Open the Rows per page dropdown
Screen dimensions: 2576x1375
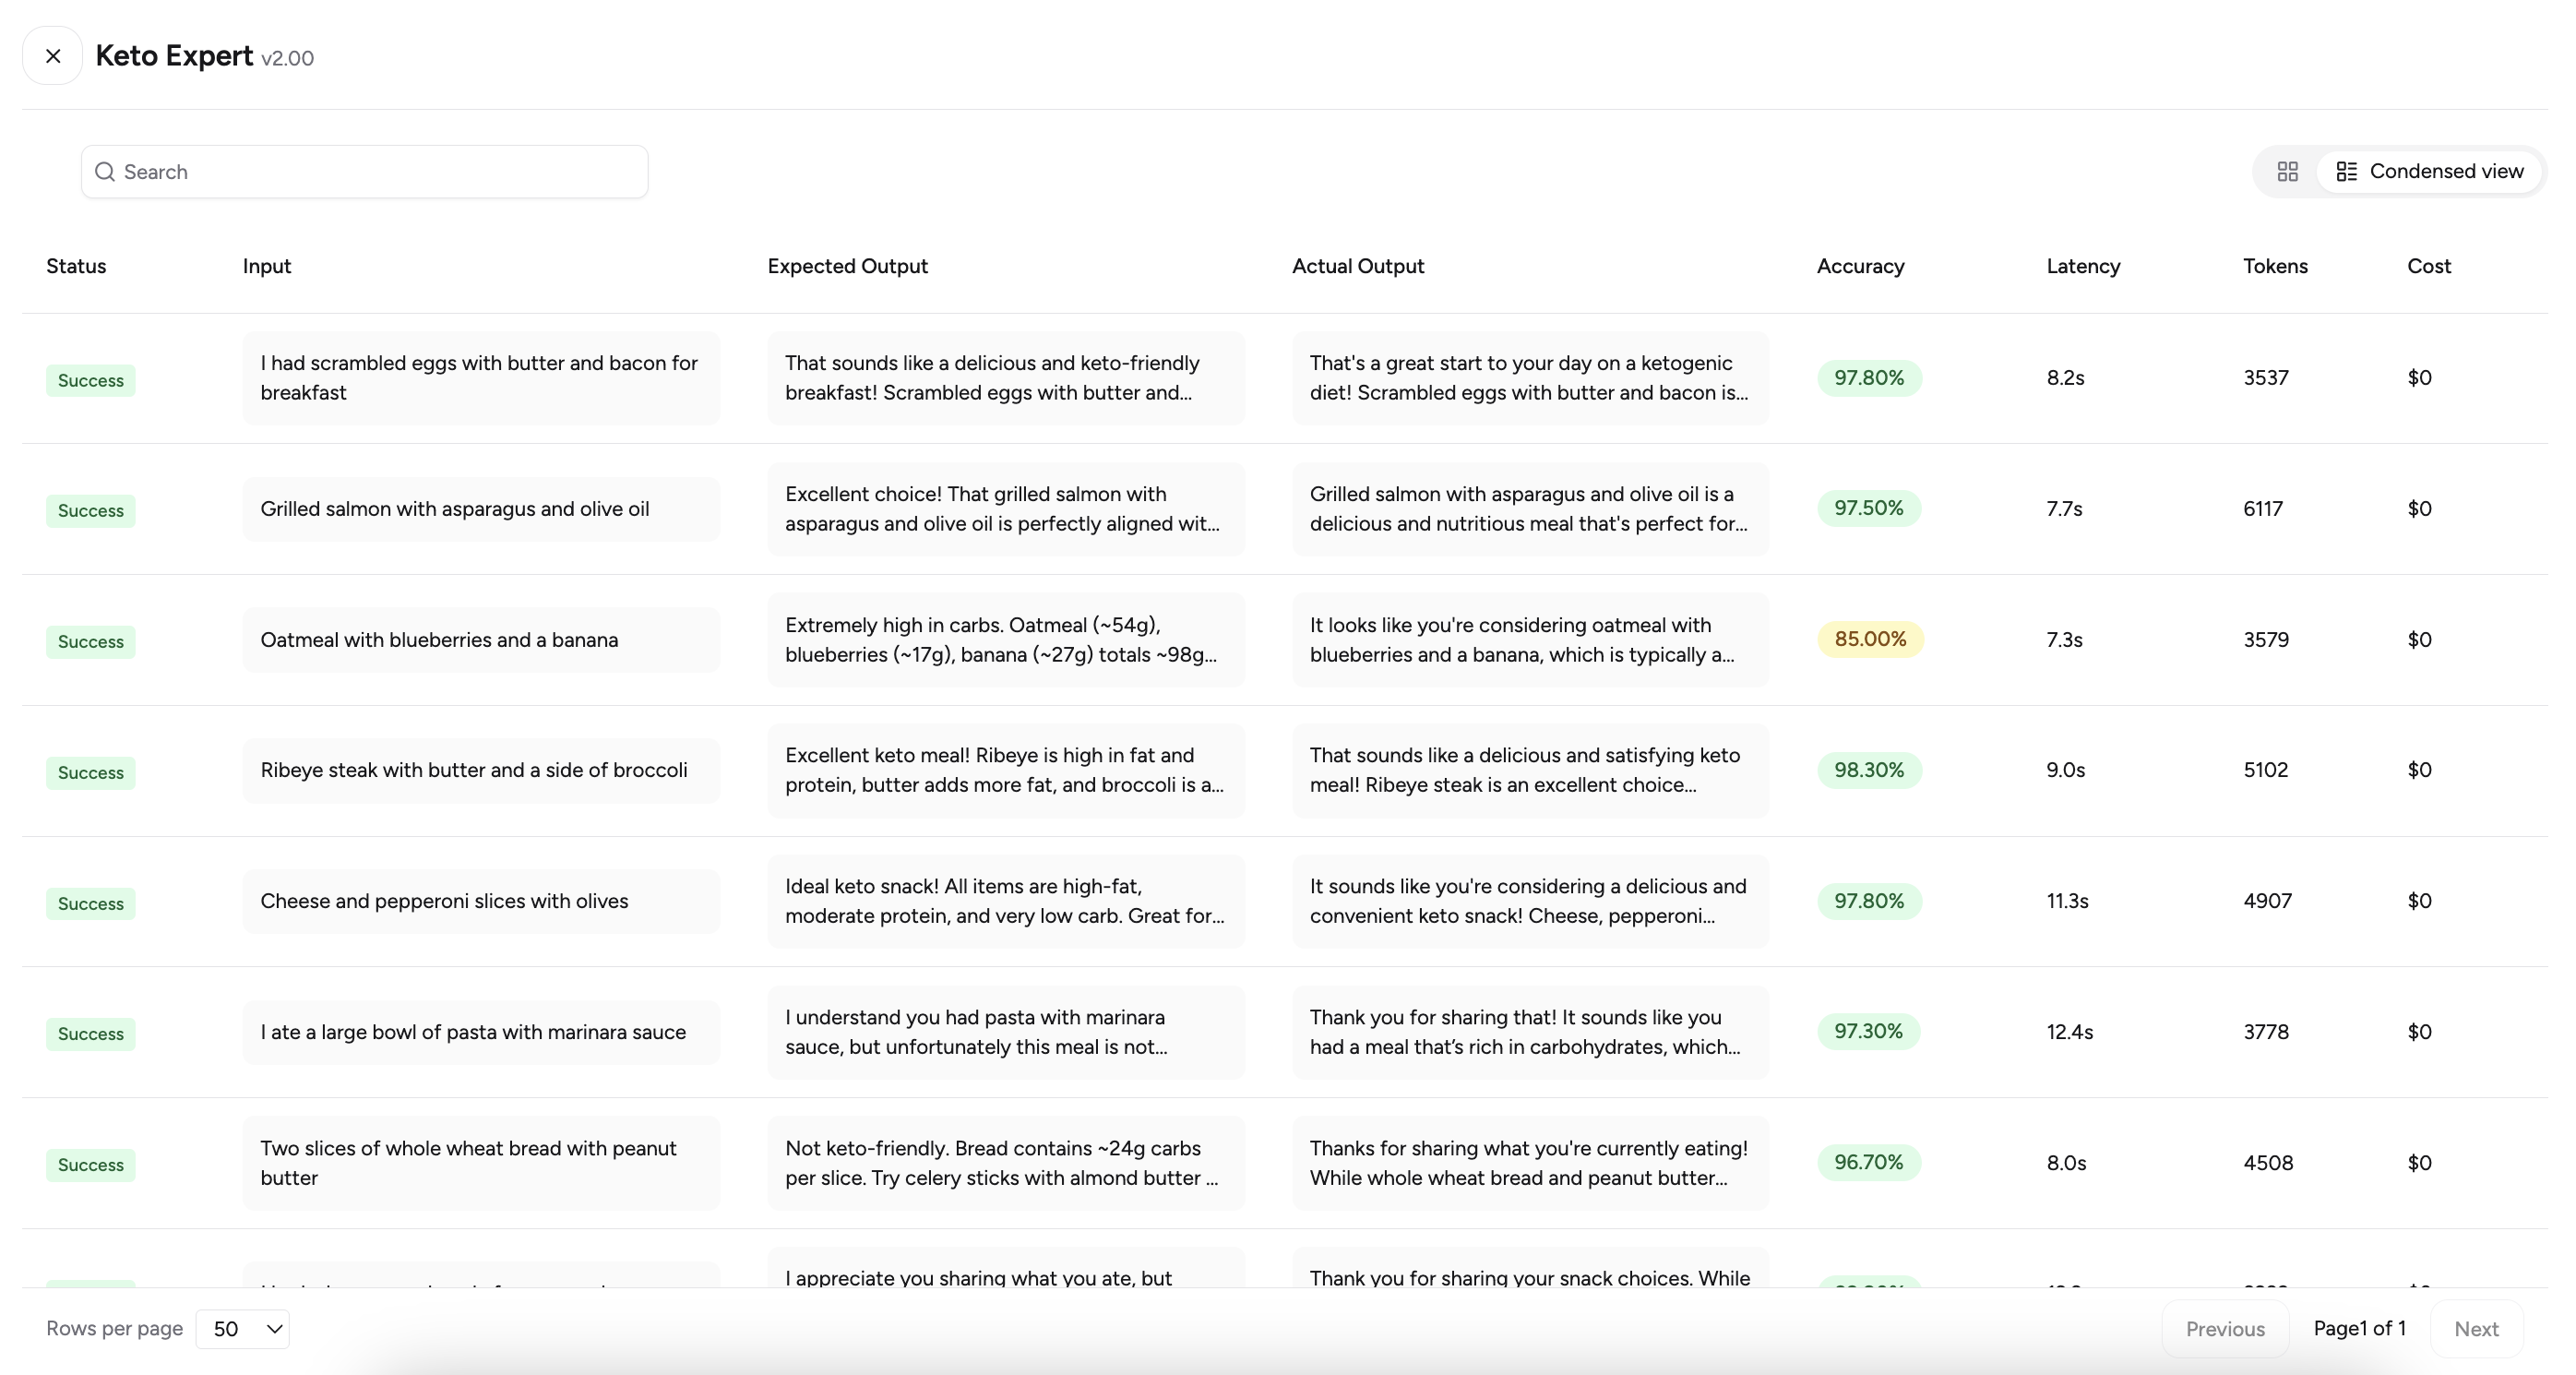point(242,1329)
